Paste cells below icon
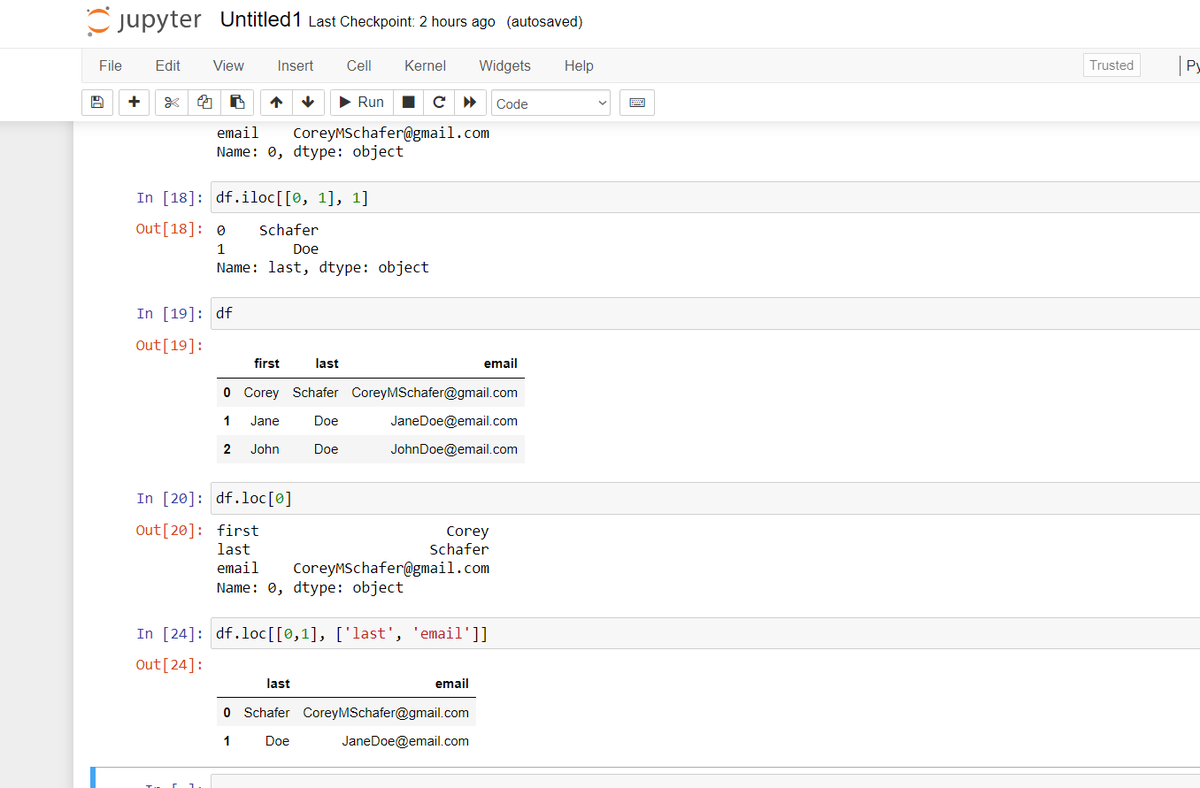This screenshot has height=788, width=1200. tap(237, 102)
